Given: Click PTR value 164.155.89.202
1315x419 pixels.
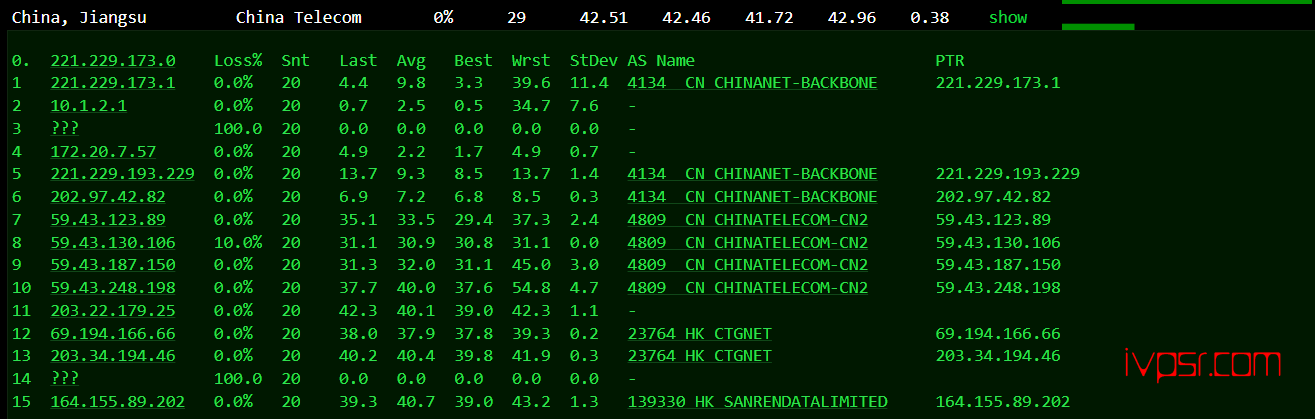Looking at the screenshot, I should (1003, 402).
